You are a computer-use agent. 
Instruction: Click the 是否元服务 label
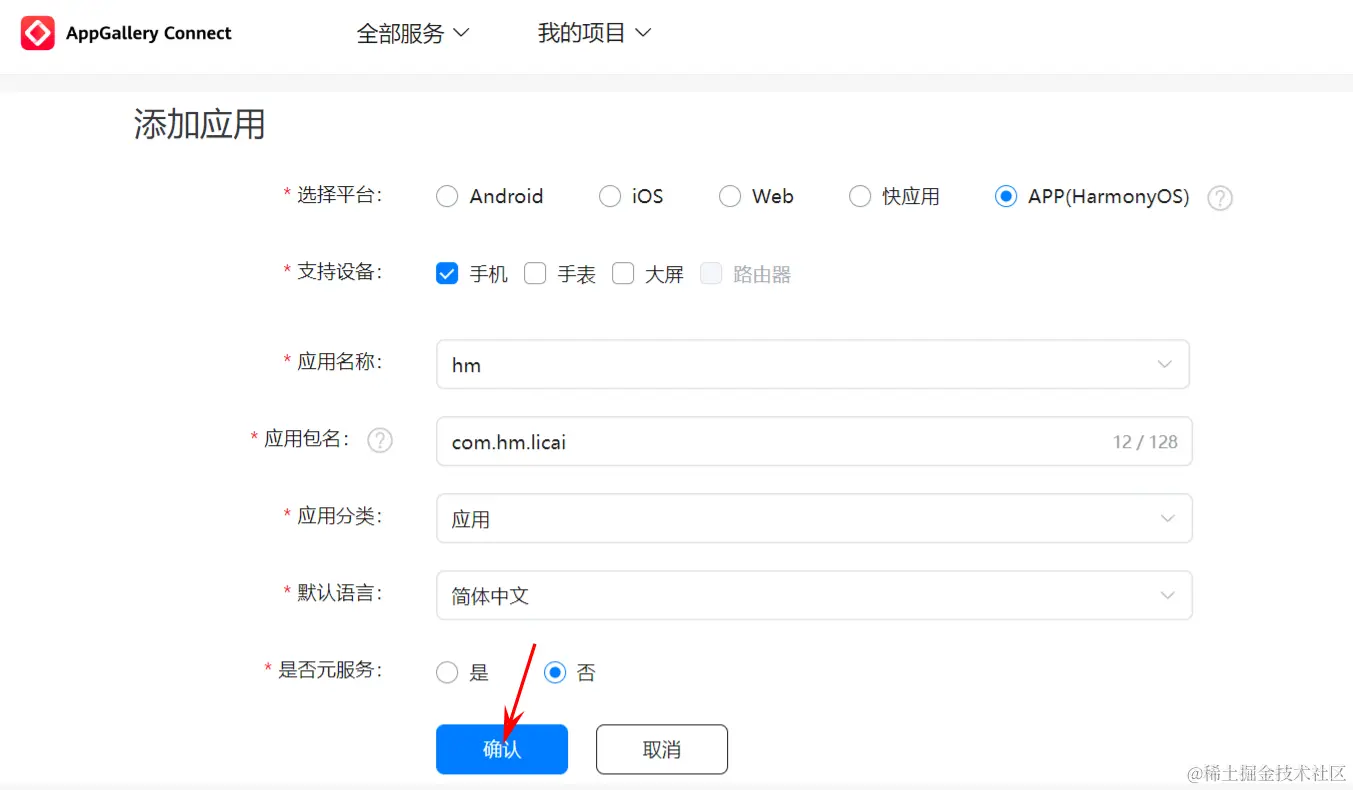click(330, 670)
